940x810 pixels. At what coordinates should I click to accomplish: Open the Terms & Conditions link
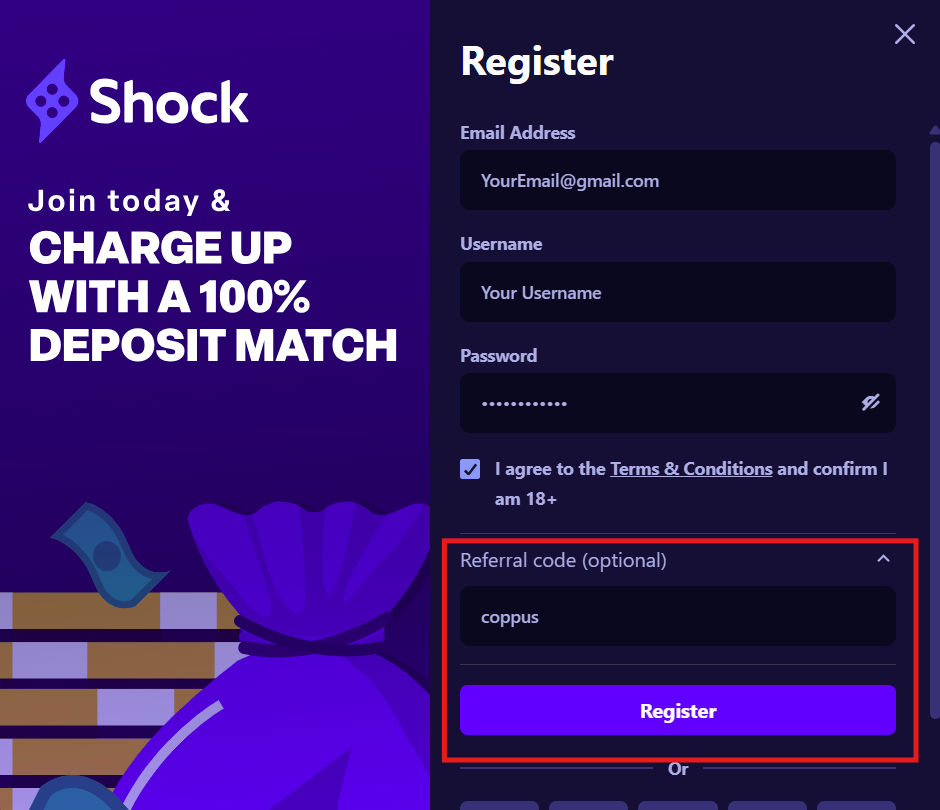tap(691, 469)
